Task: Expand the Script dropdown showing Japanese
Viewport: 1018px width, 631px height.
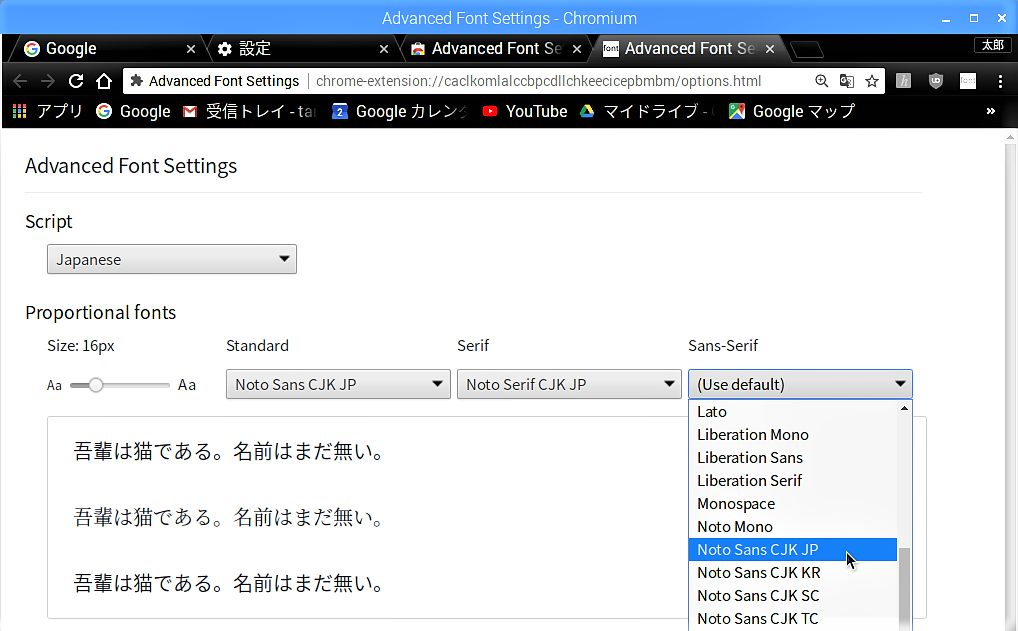Action: tap(172, 259)
